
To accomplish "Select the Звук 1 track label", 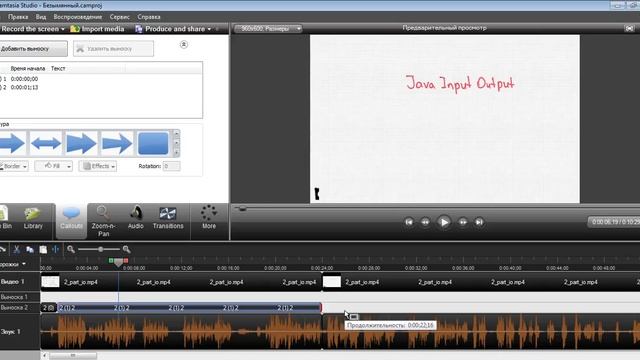I will [x=11, y=332].
